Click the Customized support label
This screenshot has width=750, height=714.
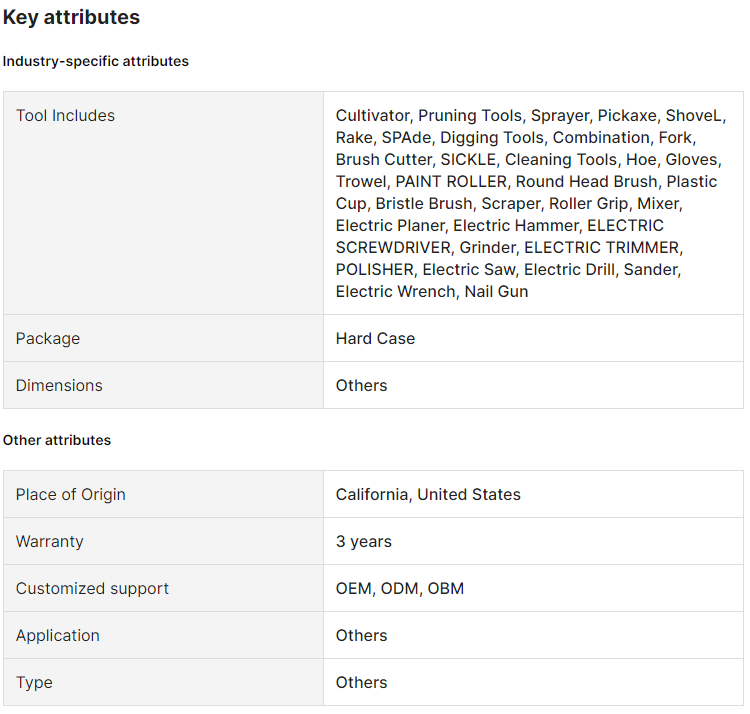pos(92,588)
